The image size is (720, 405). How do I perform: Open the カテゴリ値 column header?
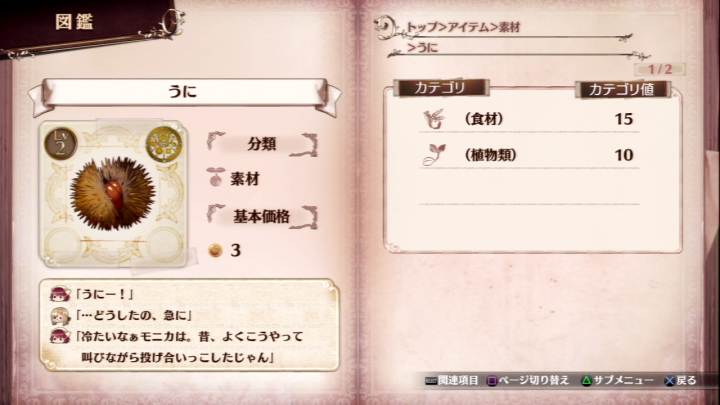(x=622, y=89)
